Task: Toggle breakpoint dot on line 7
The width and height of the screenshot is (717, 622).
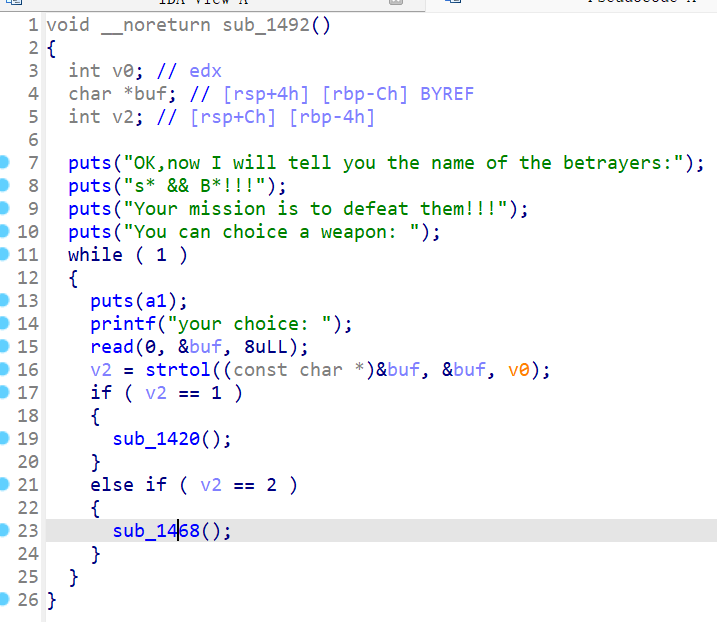Action: point(6,162)
